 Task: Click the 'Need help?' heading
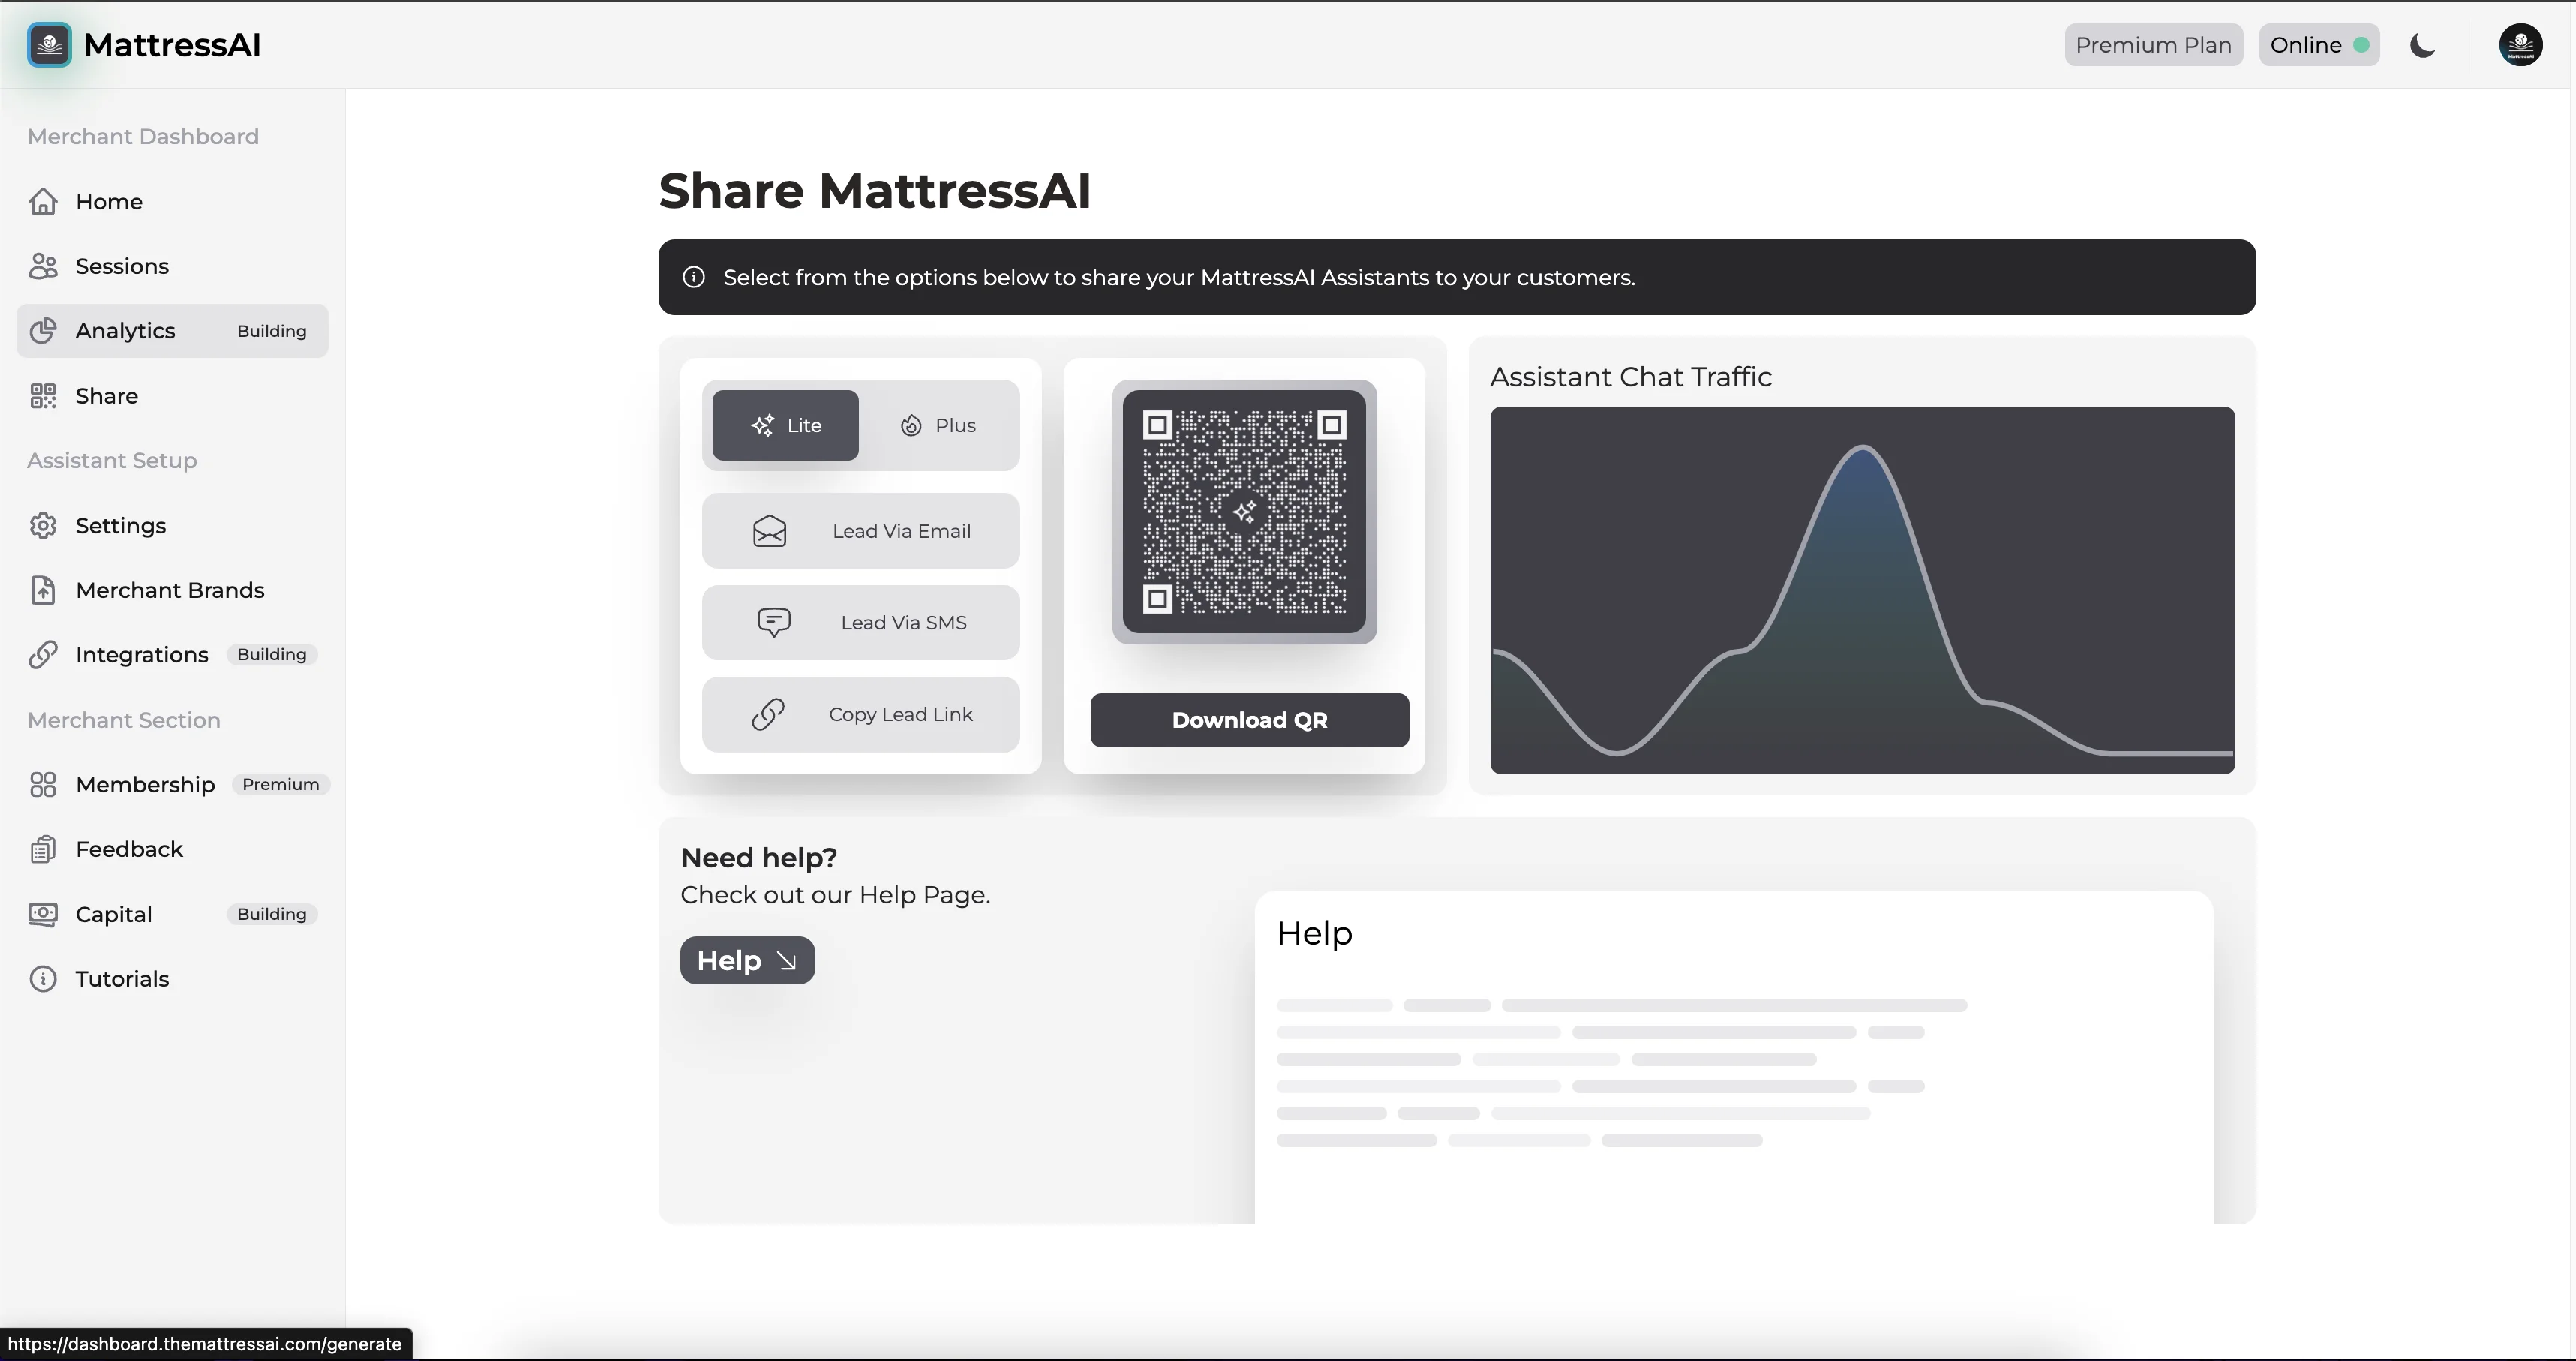pos(758,858)
